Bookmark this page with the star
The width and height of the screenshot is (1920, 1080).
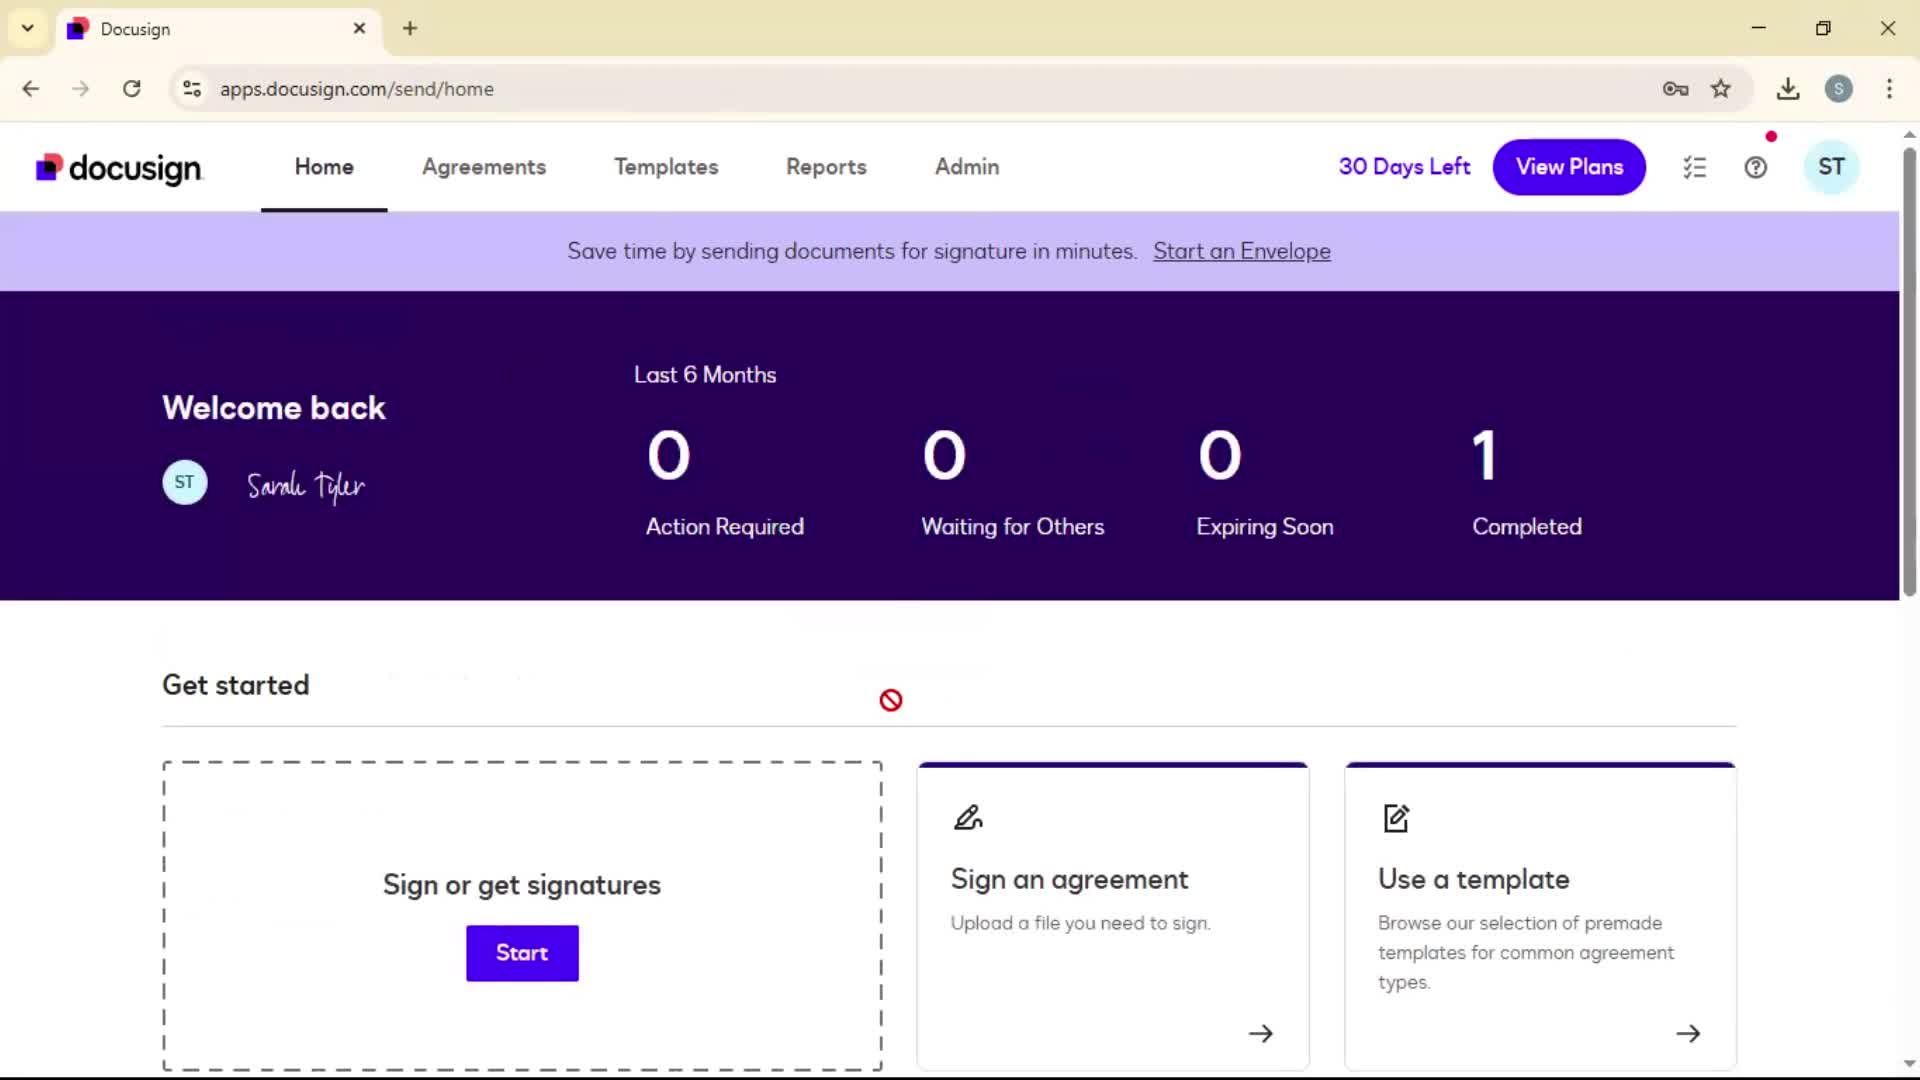[1720, 89]
